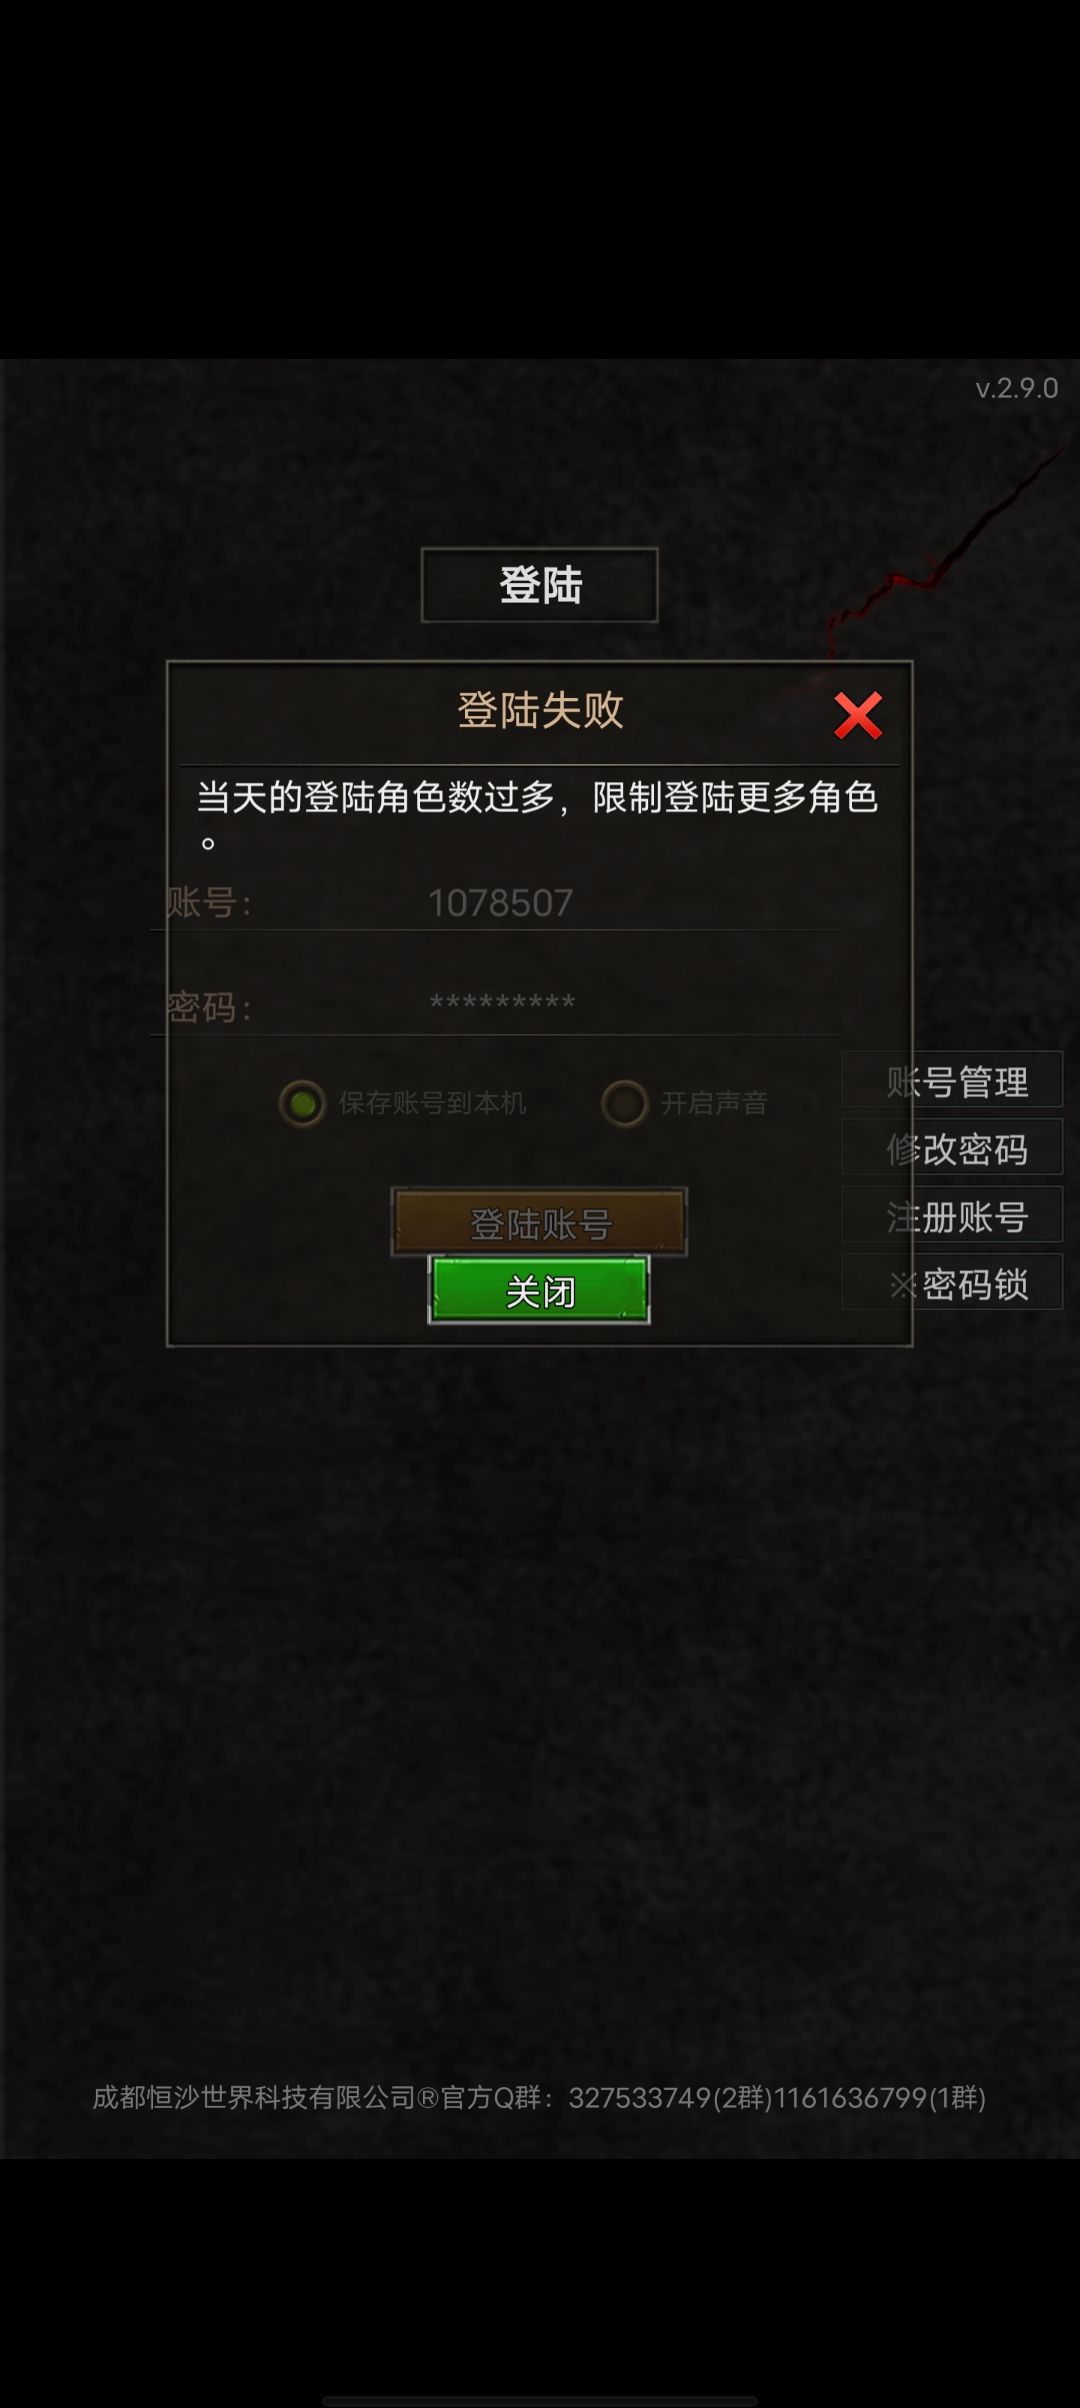Open the 修改密码 change password option
Screen dimensions: 1080x2408
tap(952, 1147)
